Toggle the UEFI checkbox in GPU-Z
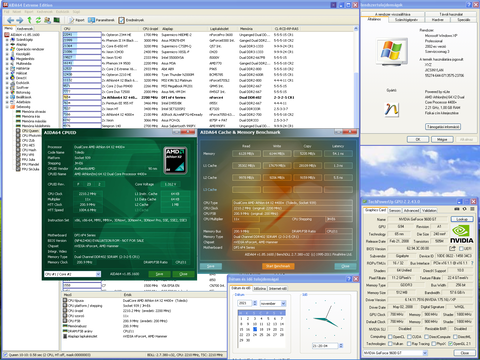Screen dimensions: 480x360 (x=461, y=249)
